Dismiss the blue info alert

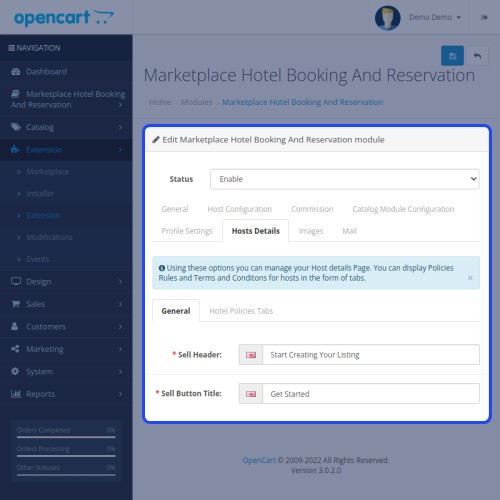[x=470, y=278]
